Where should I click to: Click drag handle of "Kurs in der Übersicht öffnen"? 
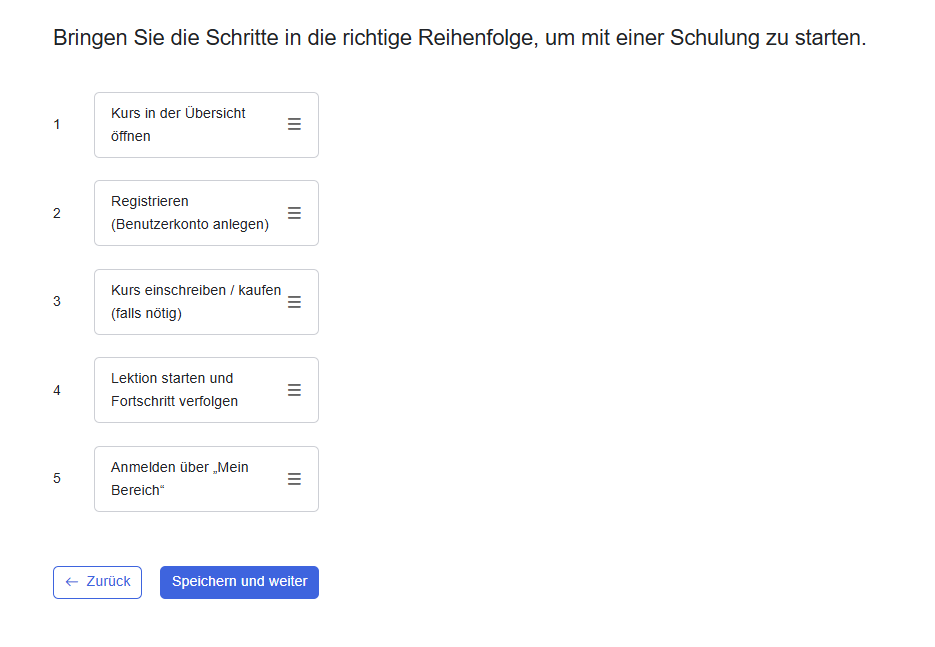[294, 124]
